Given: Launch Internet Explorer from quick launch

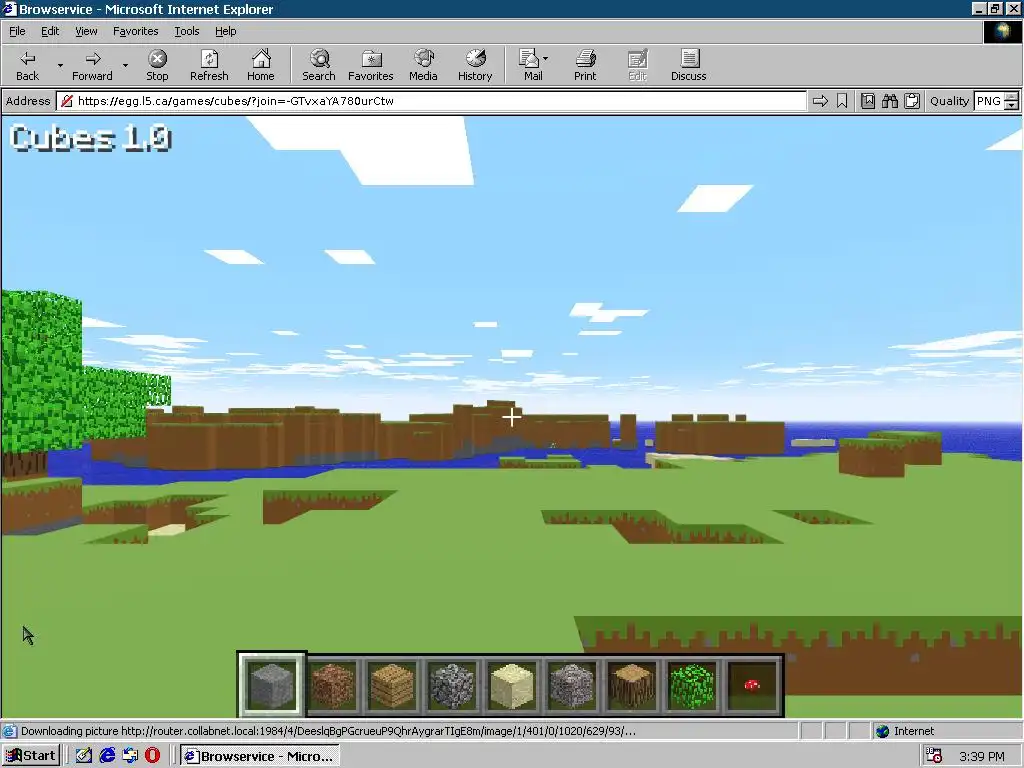Looking at the screenshot, I should point(107,756).
